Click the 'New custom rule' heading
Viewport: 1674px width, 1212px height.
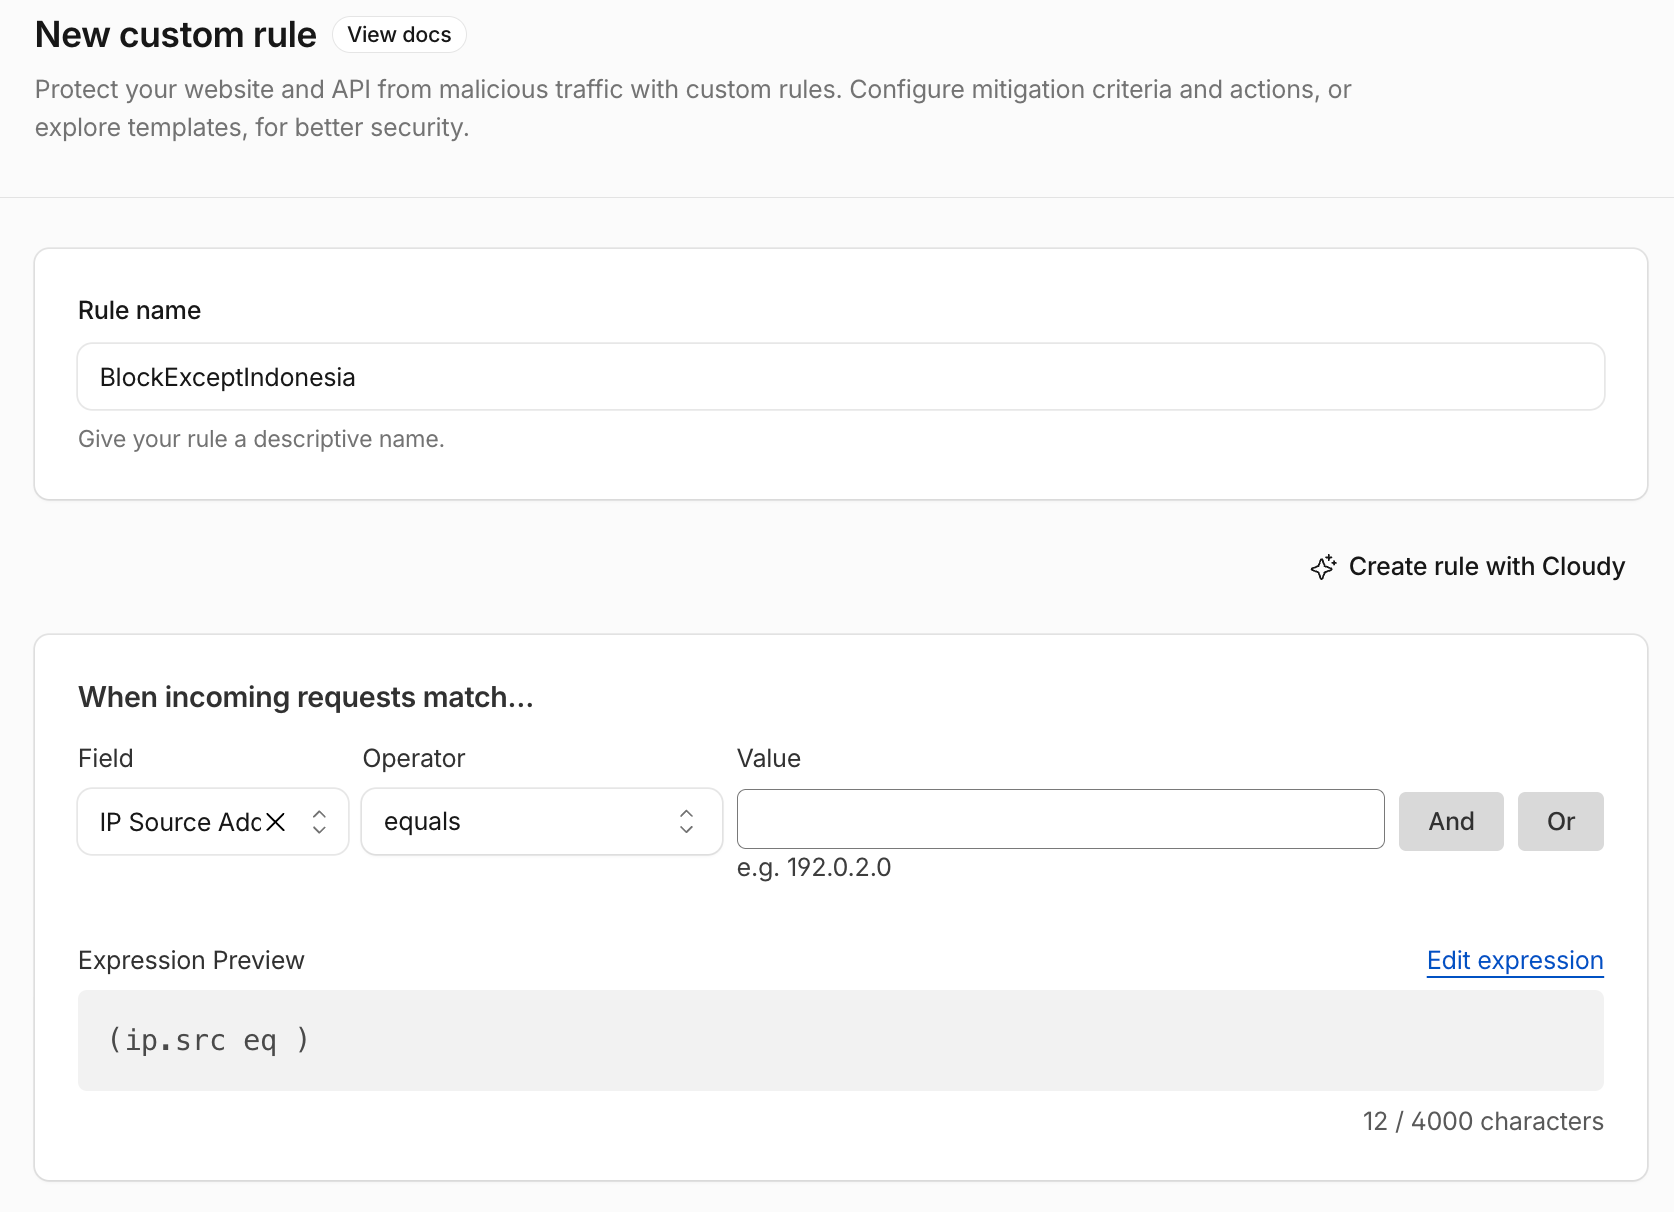[x=176, y=35]
